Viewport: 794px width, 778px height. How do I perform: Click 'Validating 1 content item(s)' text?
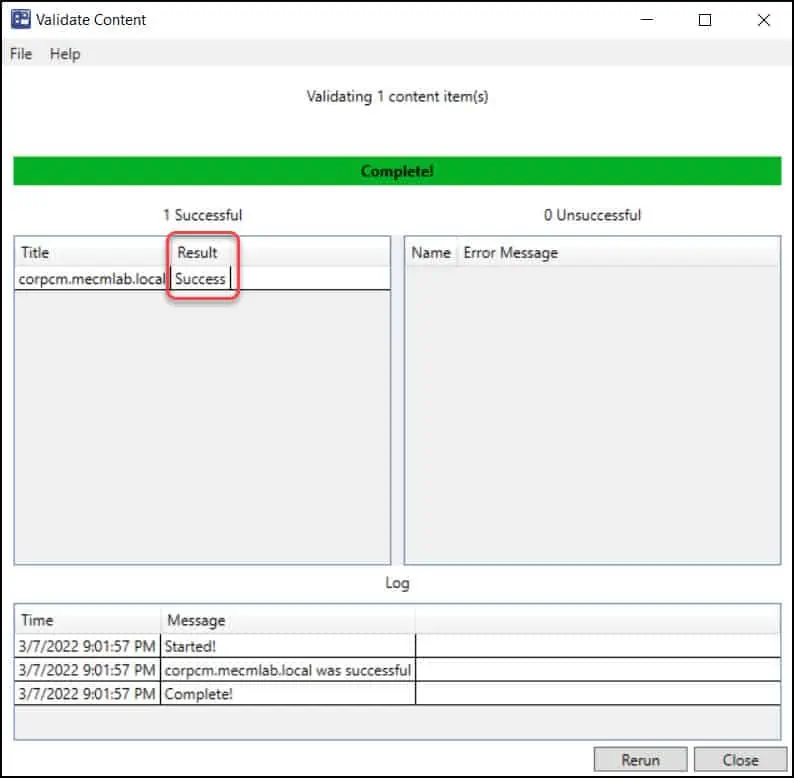[397, 96]
